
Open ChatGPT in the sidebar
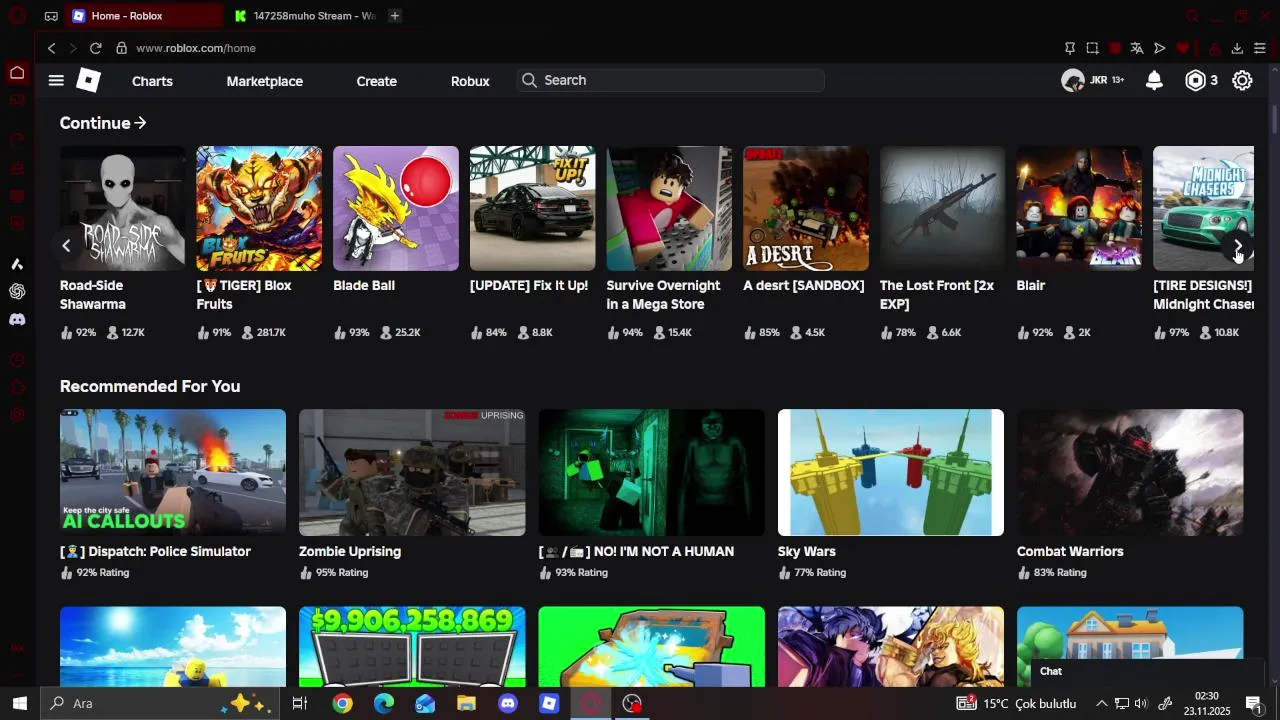[17, 292]
